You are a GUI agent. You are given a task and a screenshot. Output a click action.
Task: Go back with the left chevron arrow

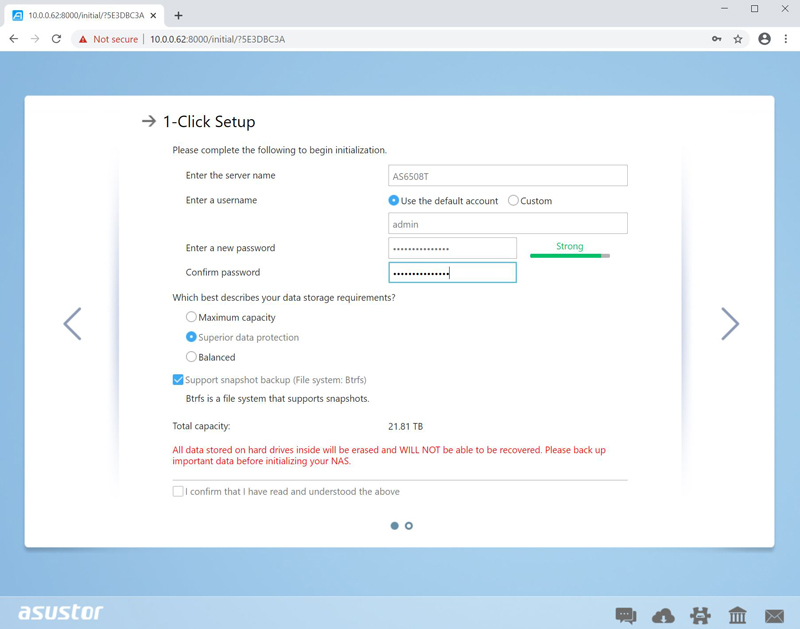tap(72, 323)
